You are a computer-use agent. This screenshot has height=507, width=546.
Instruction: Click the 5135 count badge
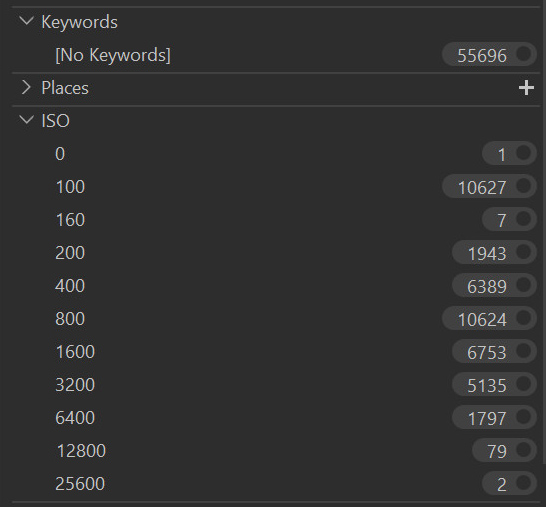[494, 384]
